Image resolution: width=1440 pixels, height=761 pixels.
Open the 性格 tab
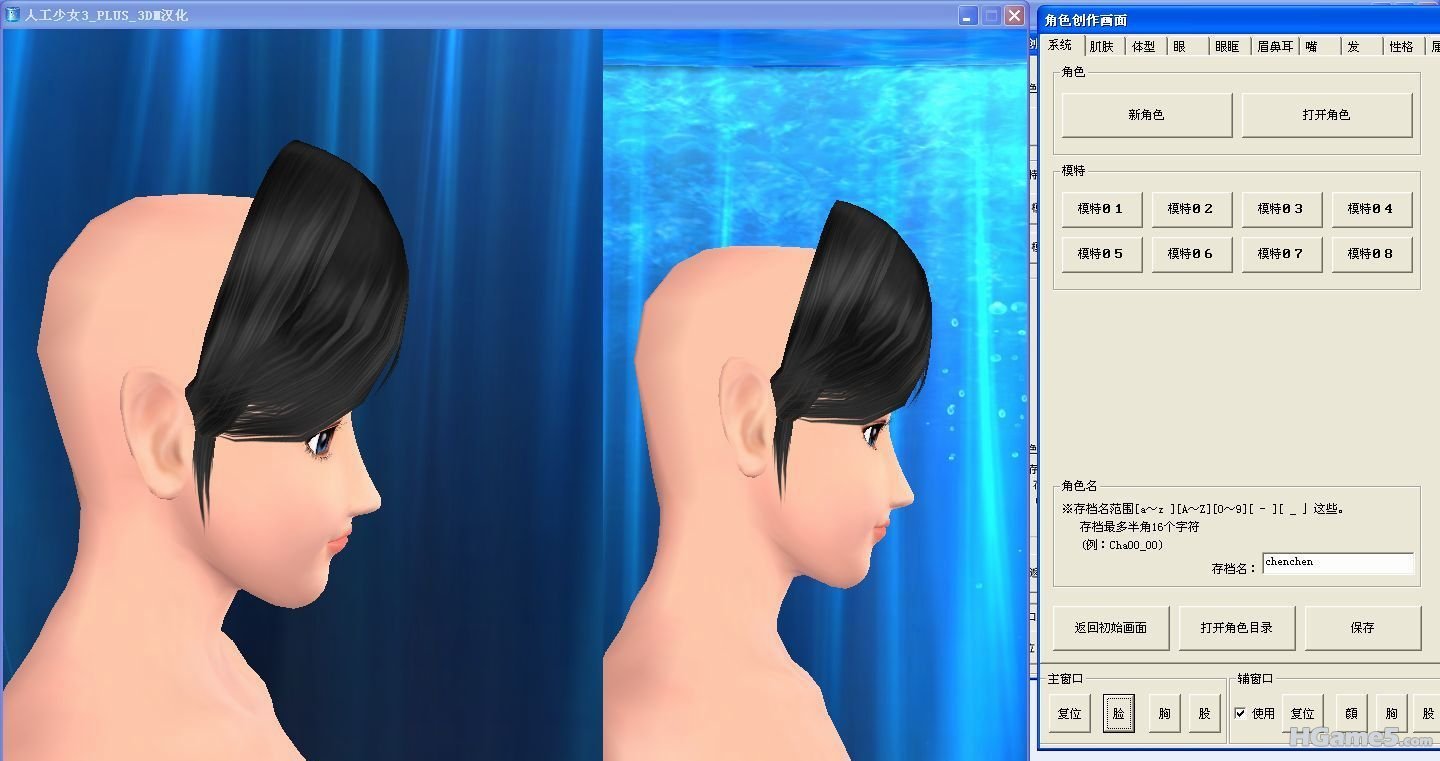1401,46
